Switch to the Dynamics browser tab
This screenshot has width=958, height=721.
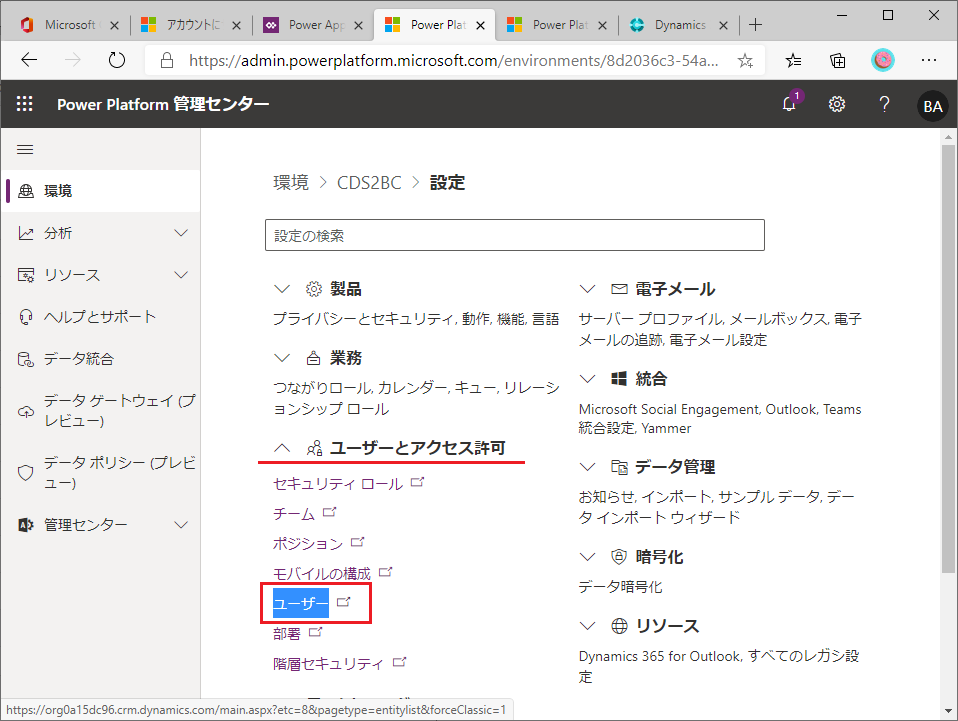pos(678,25)
